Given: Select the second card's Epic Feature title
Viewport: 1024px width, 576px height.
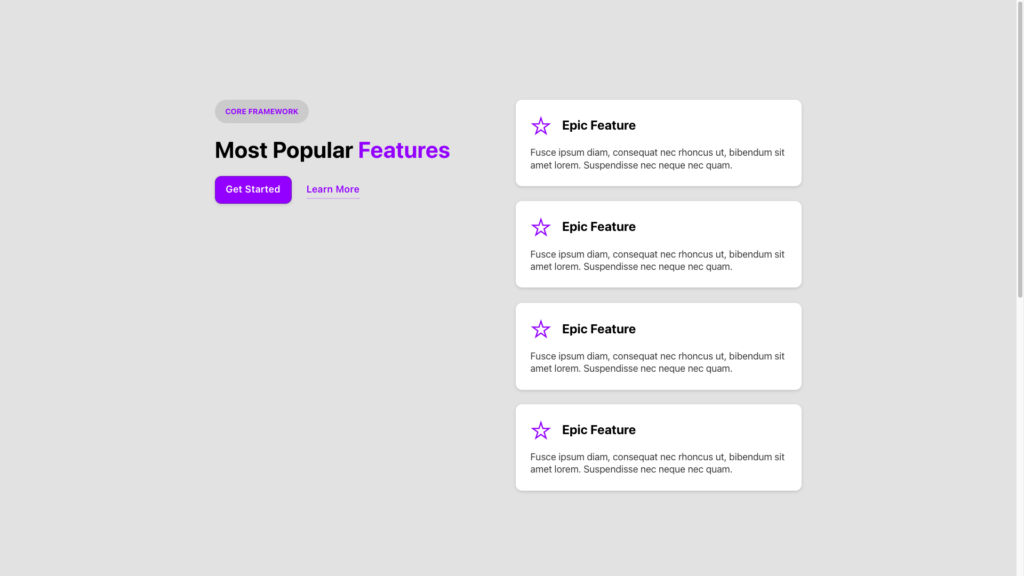Looking at the screenshot, I should pyautogui.click(x=598, y=227).
